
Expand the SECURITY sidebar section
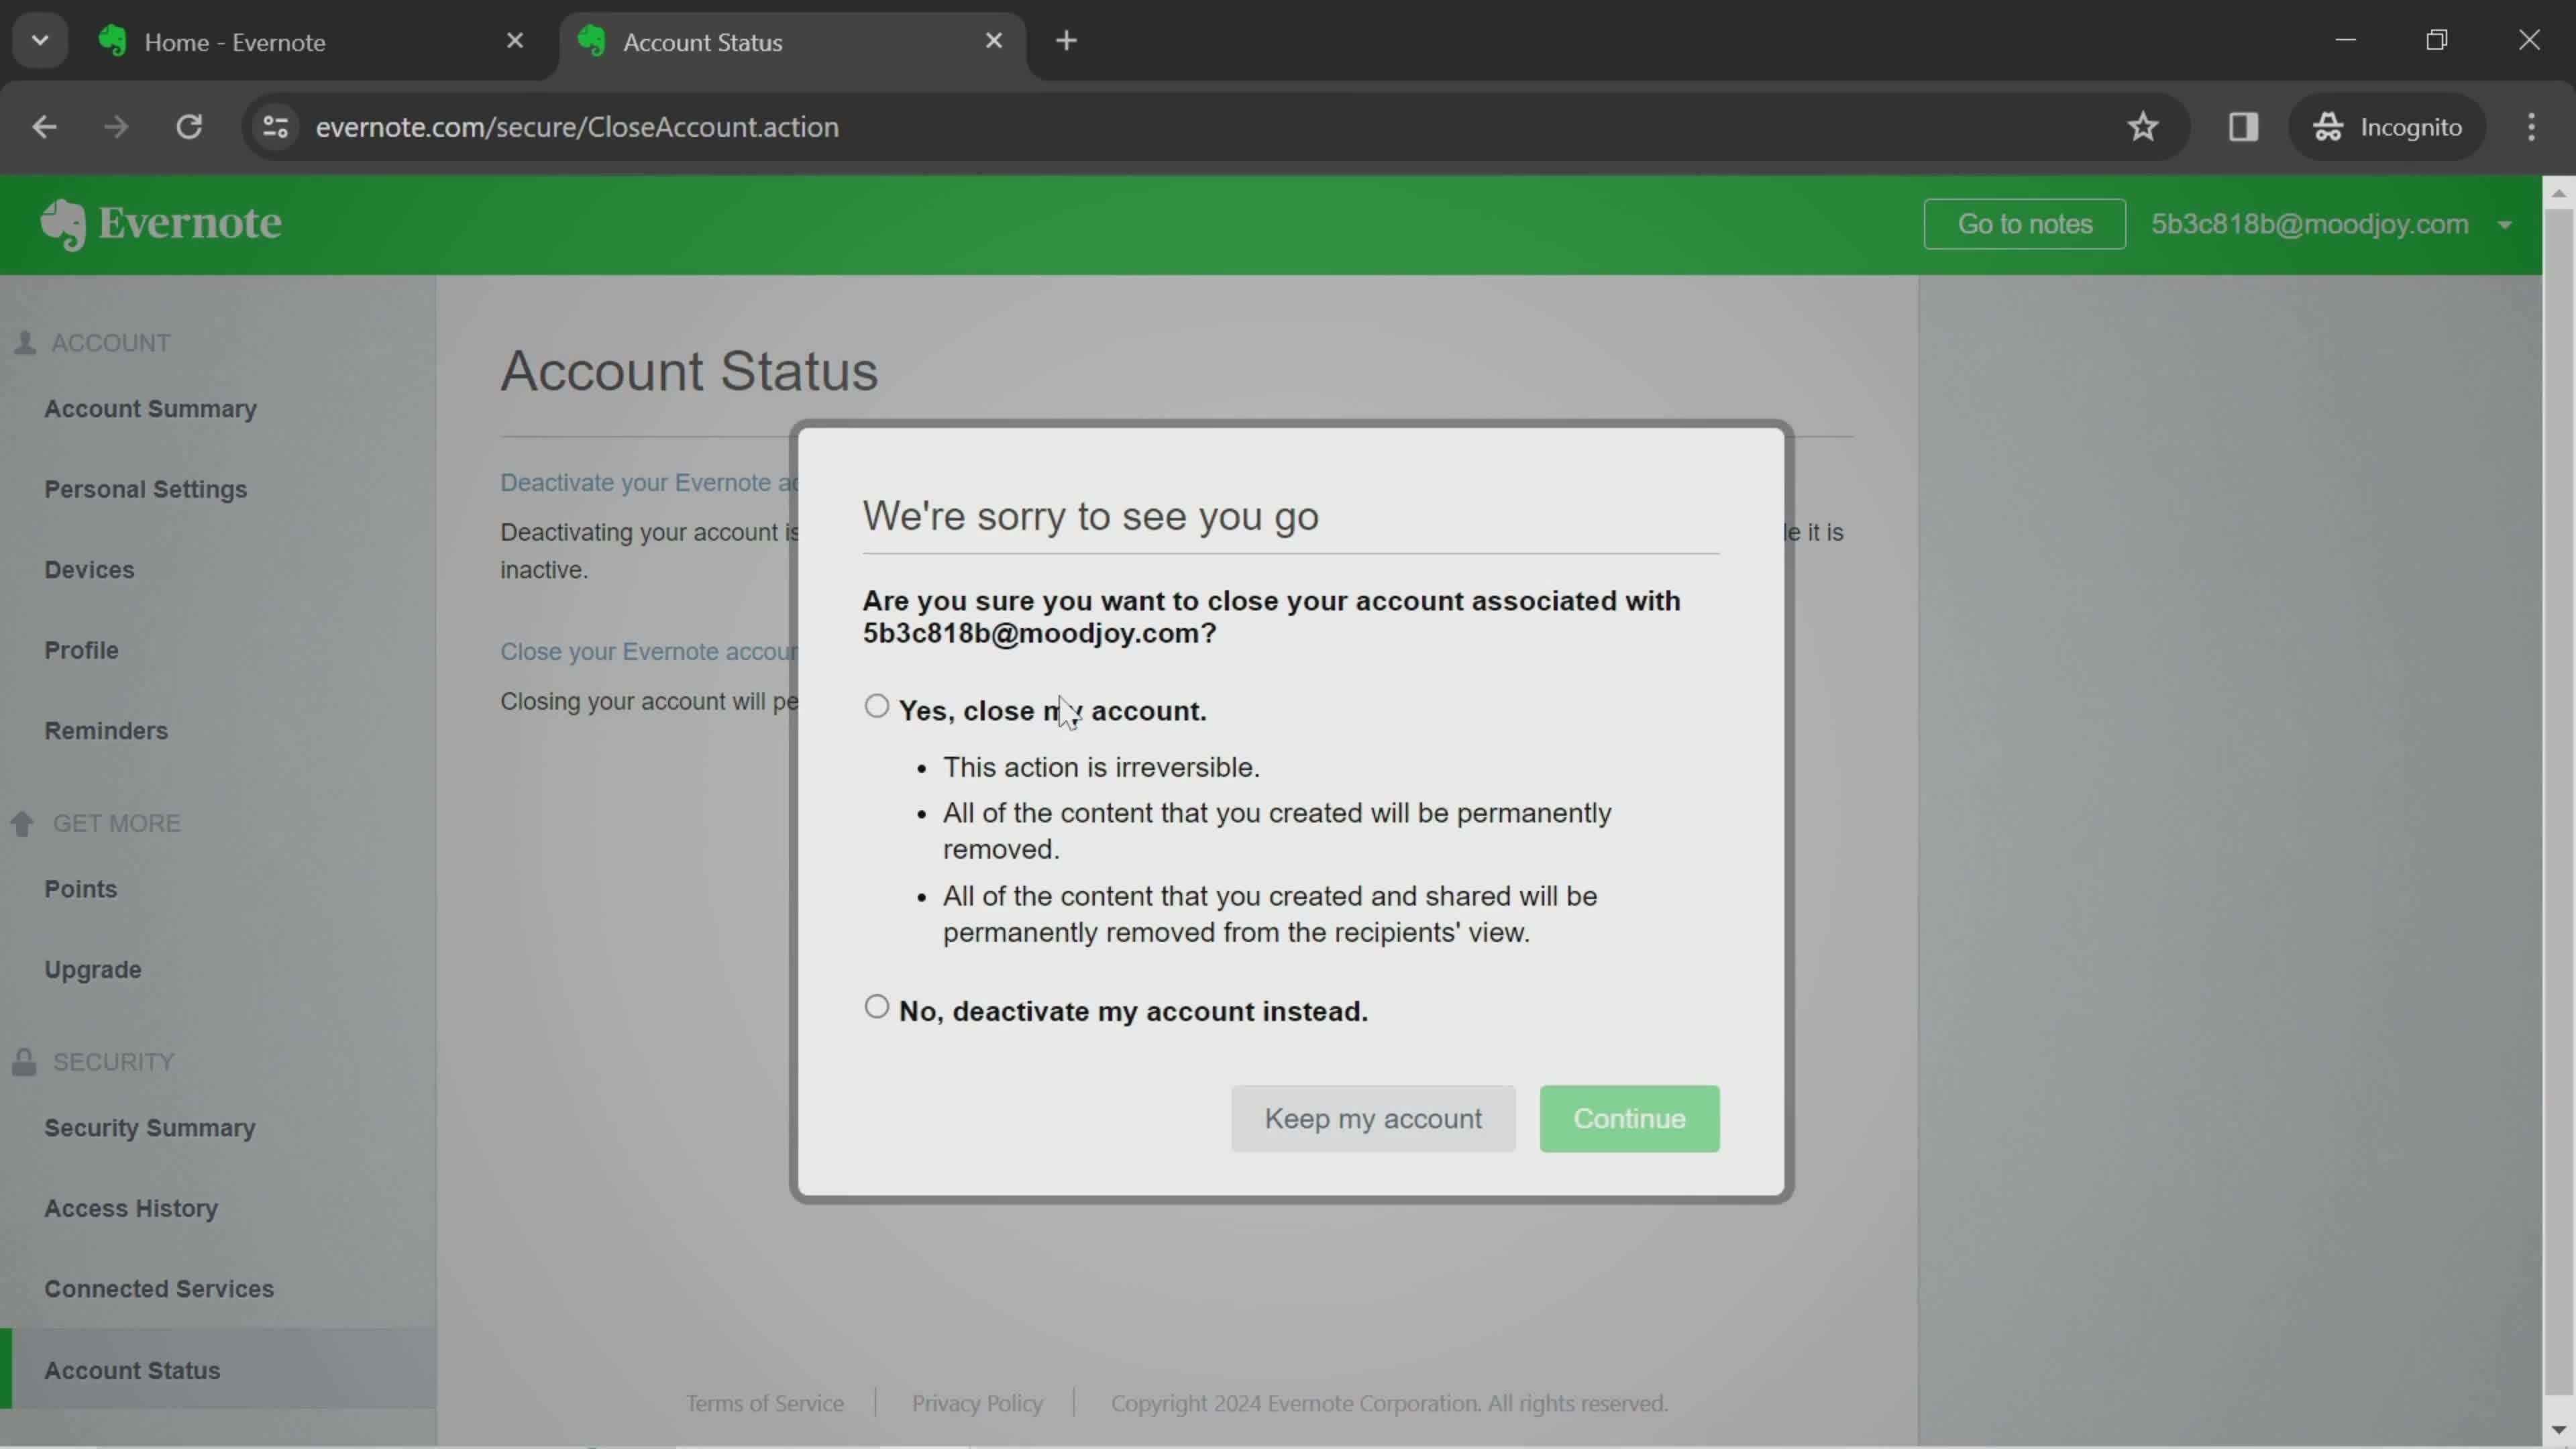111,1061
